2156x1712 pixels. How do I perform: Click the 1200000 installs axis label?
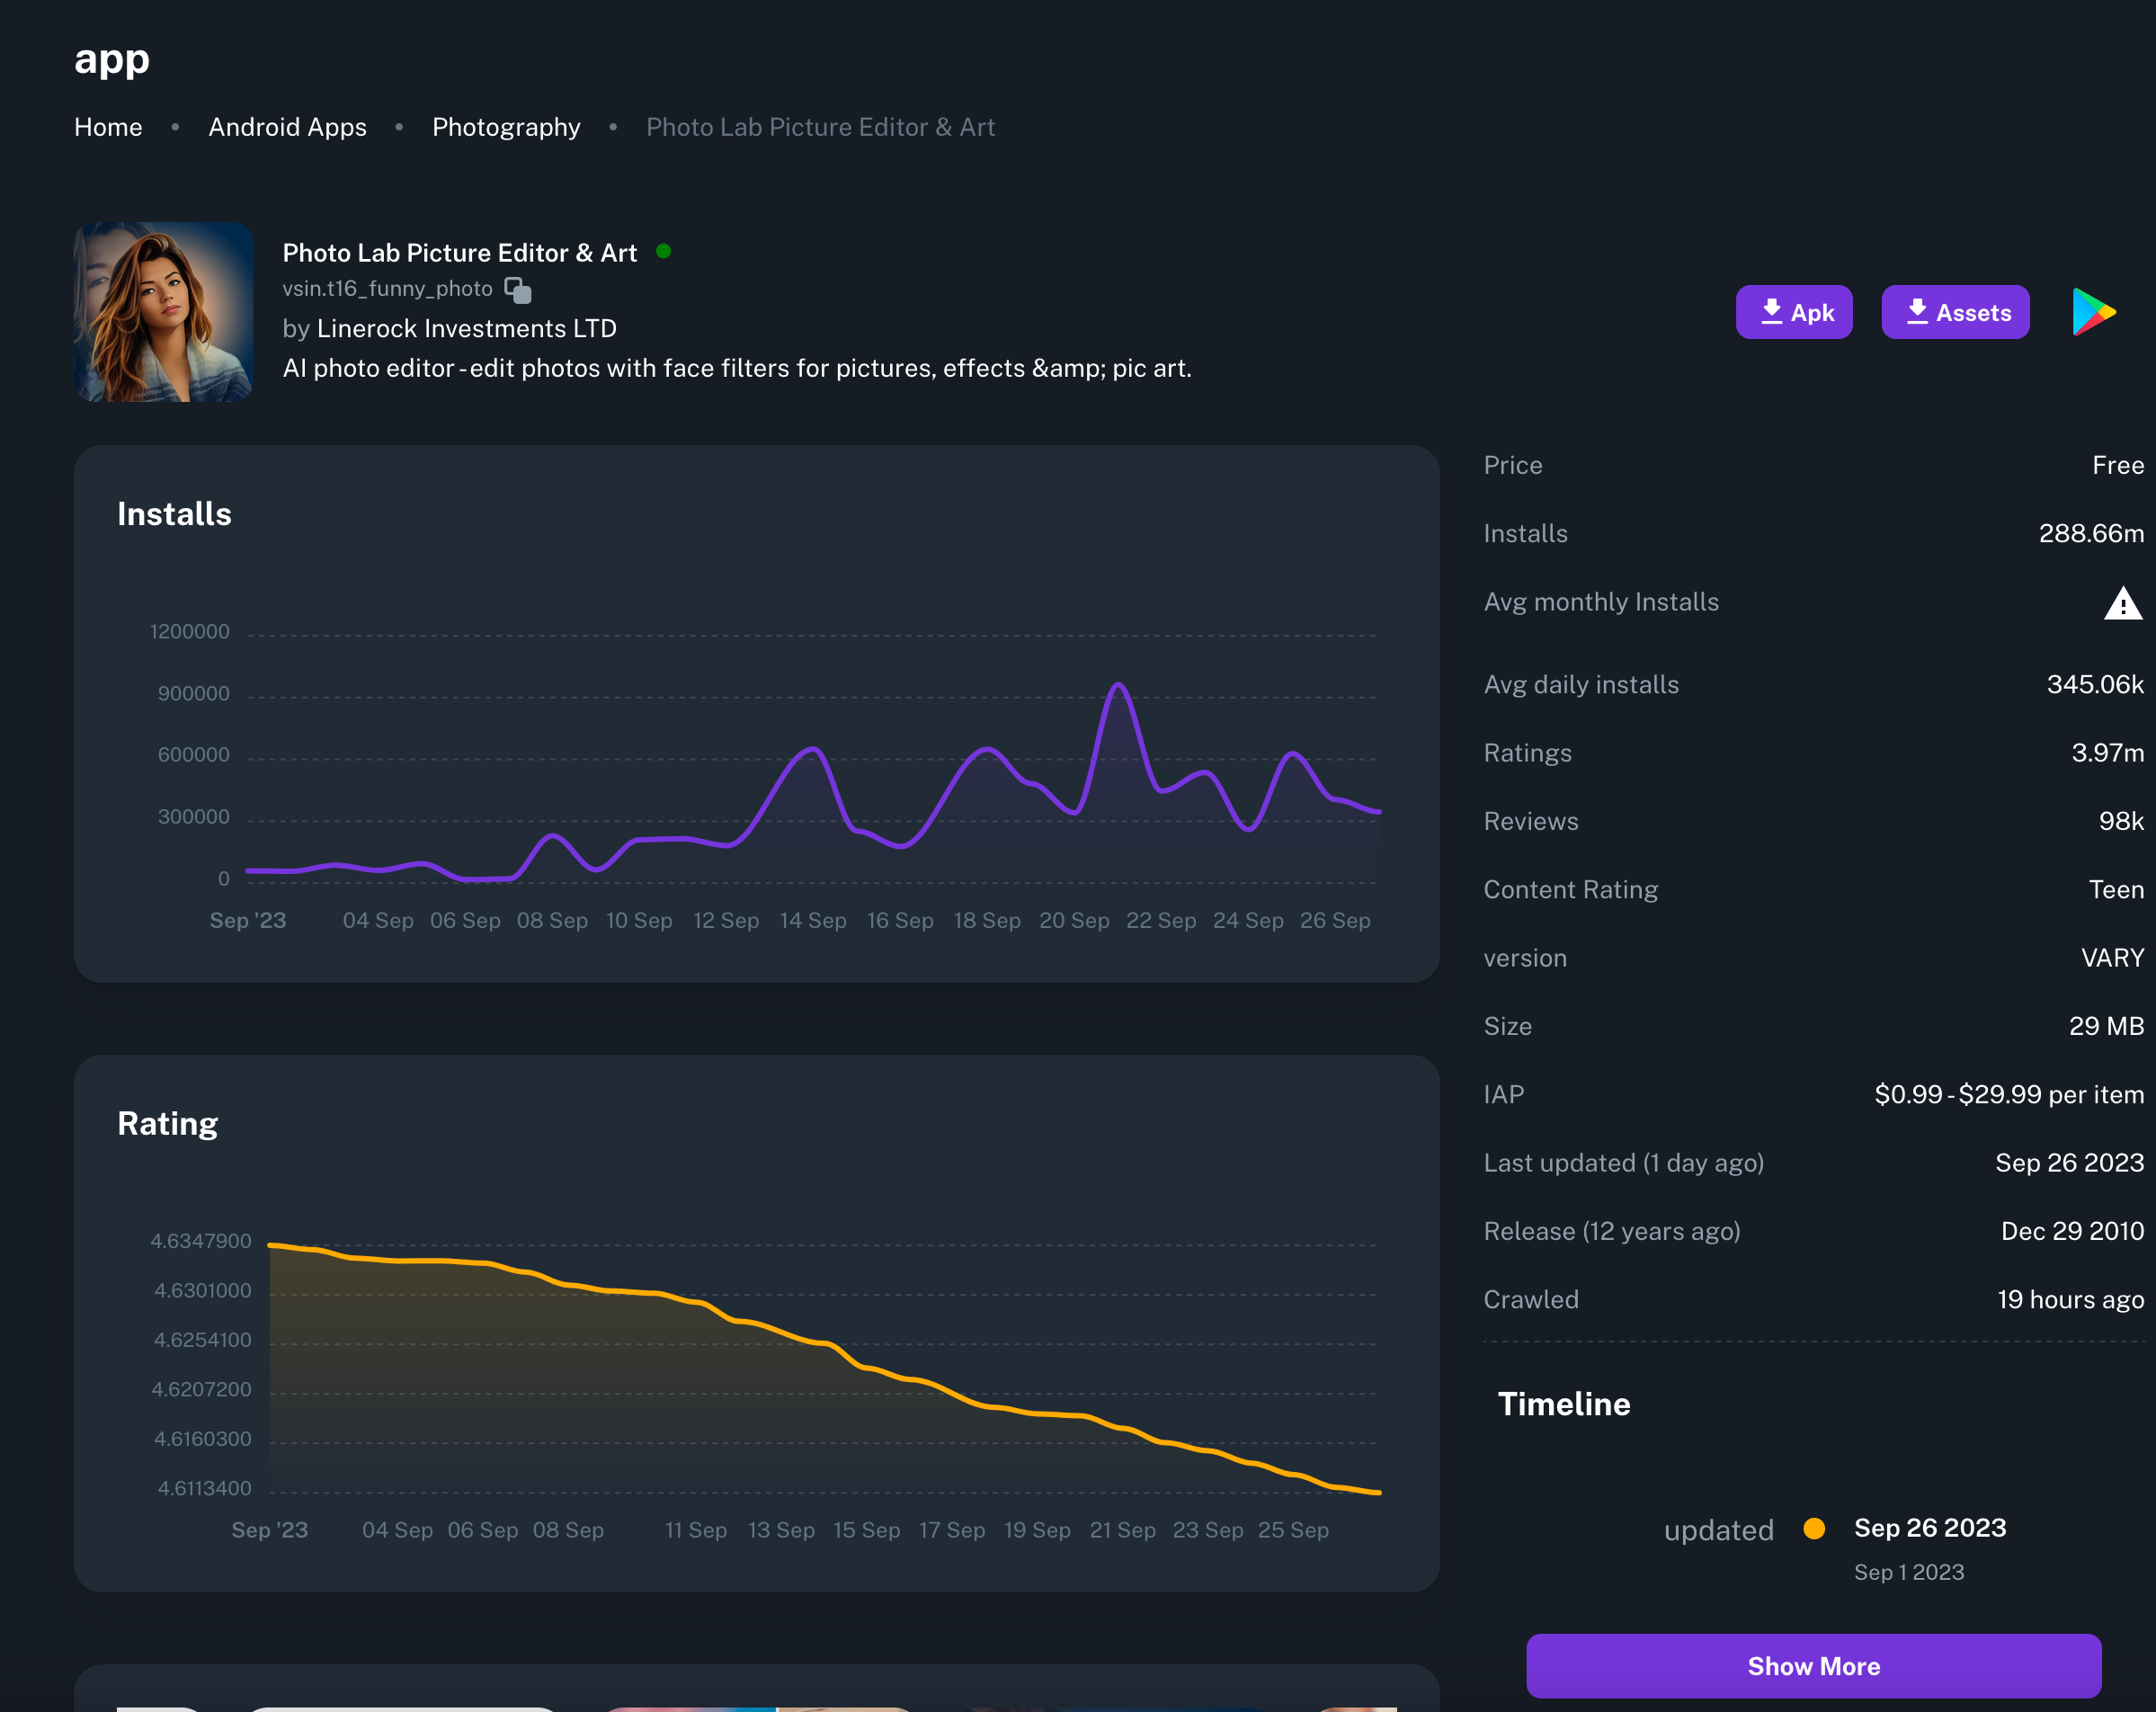[x=190, y=631]
